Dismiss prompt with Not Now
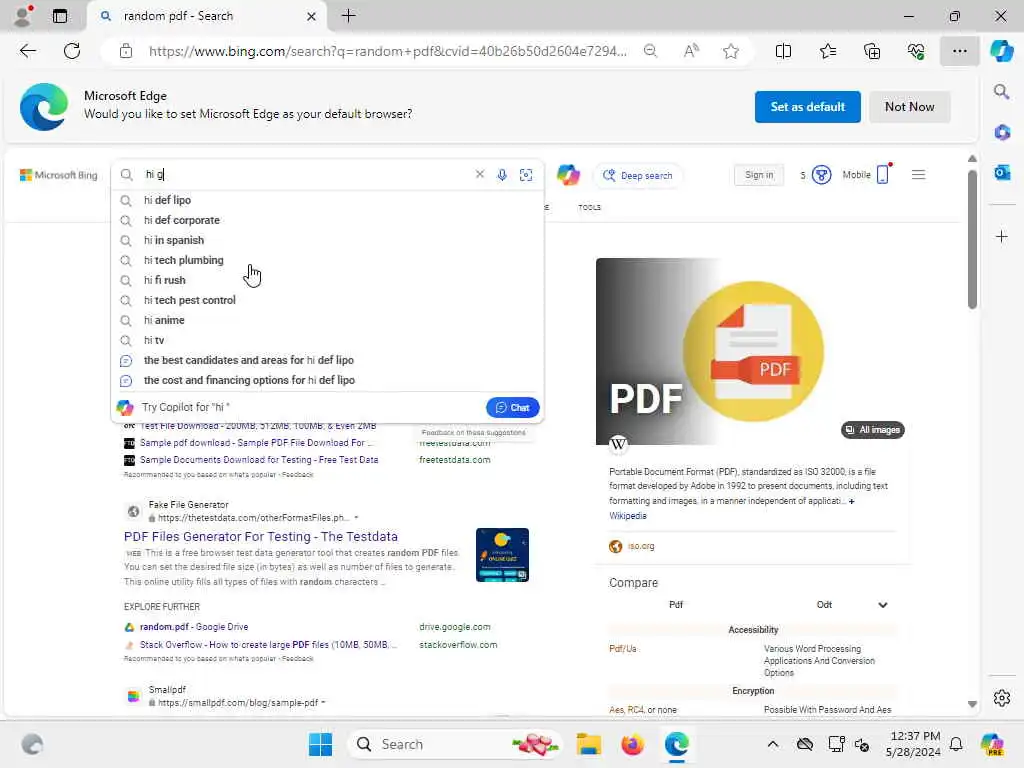 click(909, 106)
